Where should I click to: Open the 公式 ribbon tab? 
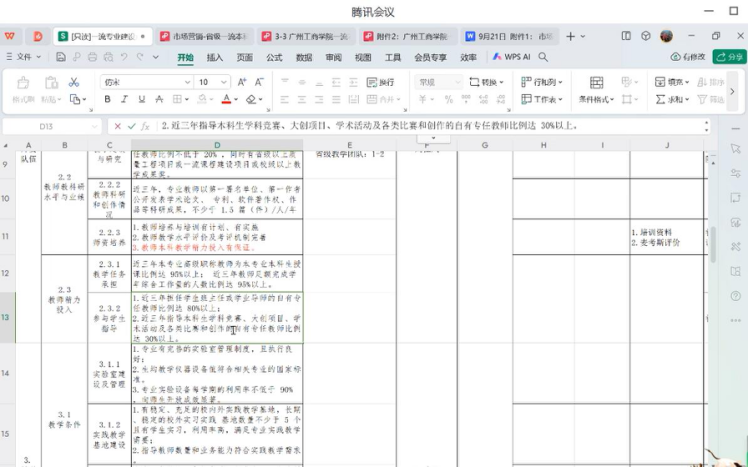(x=274, y=57)
